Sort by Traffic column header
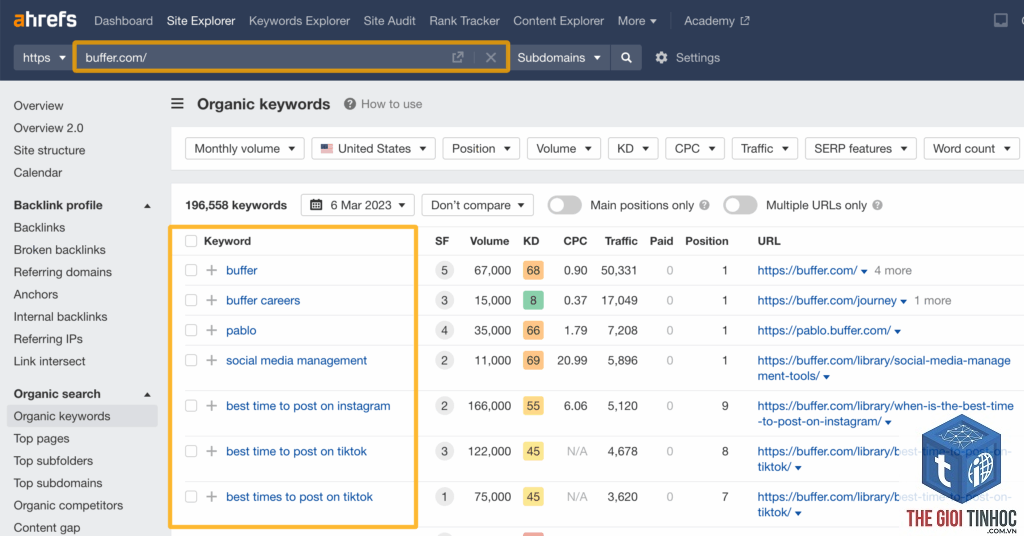The width and height of the screenshot is (1024, 536). [x=620, y=241]
